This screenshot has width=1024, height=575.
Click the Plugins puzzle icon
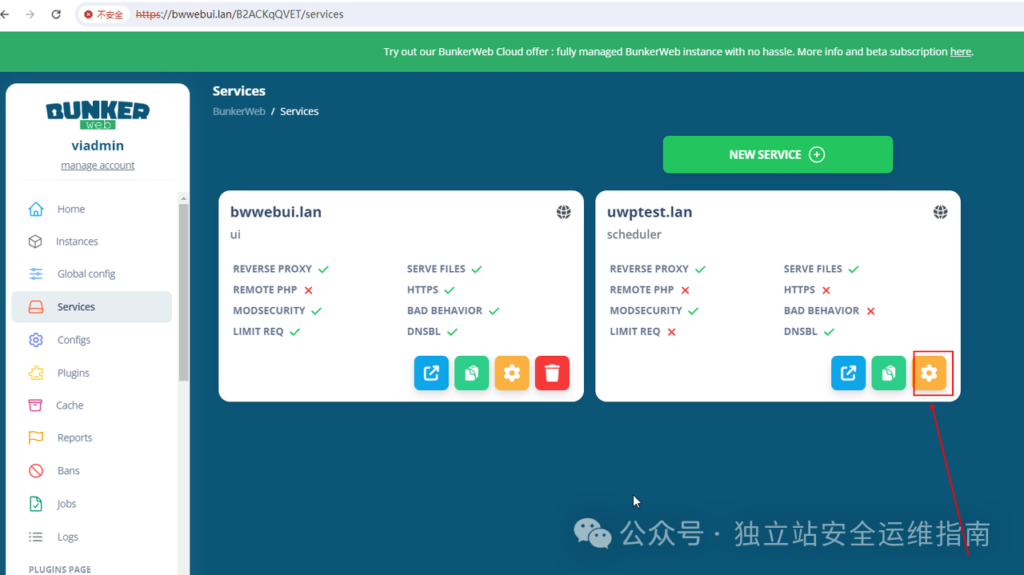(x=36, y=372)
